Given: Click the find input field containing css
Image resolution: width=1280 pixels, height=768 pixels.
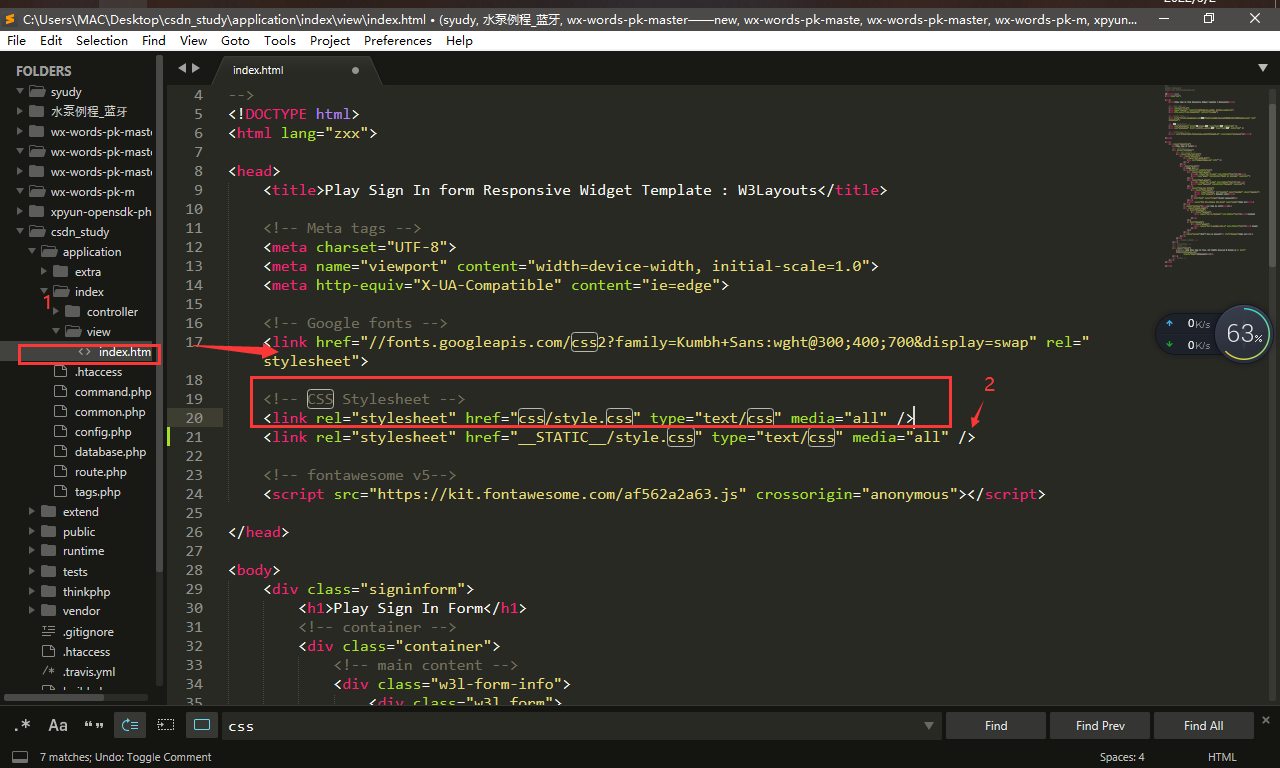Looking at the screenshot, I should tap(570, 726).
